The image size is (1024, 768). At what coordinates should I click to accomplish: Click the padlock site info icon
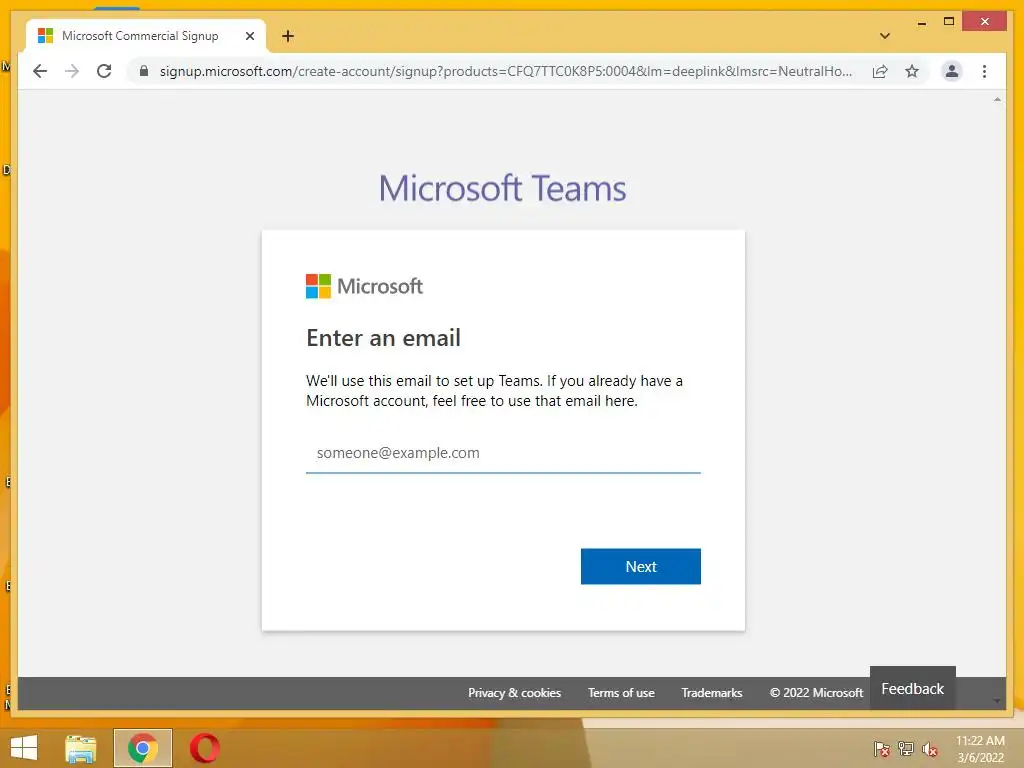click(144, 71)
